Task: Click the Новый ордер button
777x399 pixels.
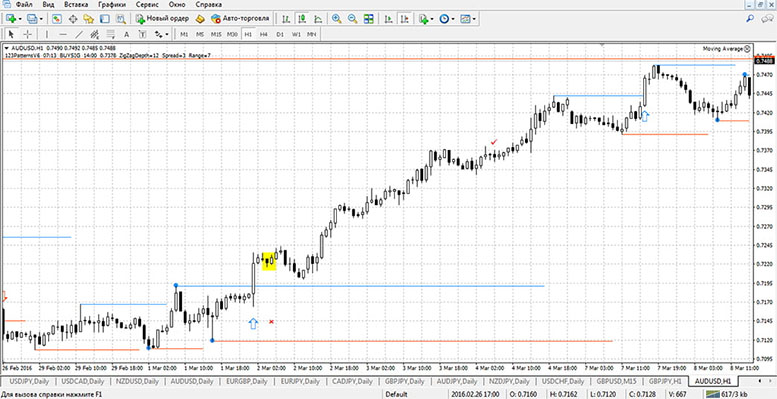Action: (x=163, y=19)
